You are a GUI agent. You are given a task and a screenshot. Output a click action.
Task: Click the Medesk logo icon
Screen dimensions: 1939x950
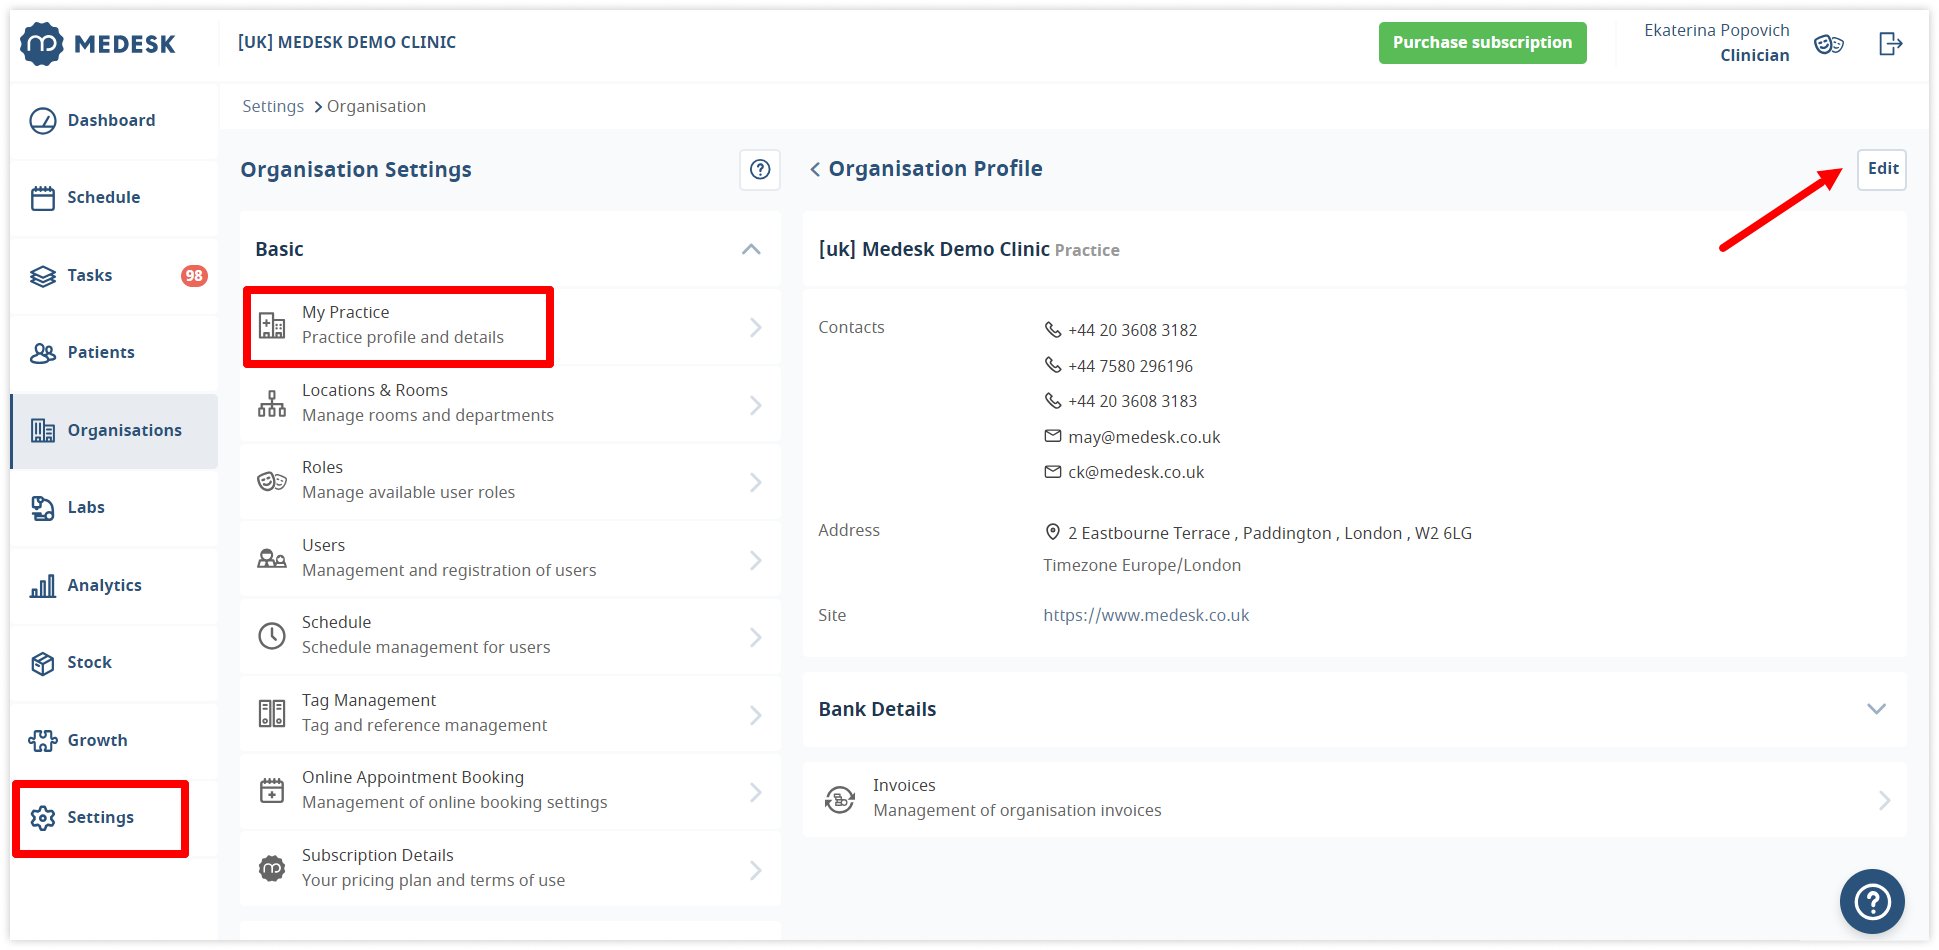[x=42, y=44]
